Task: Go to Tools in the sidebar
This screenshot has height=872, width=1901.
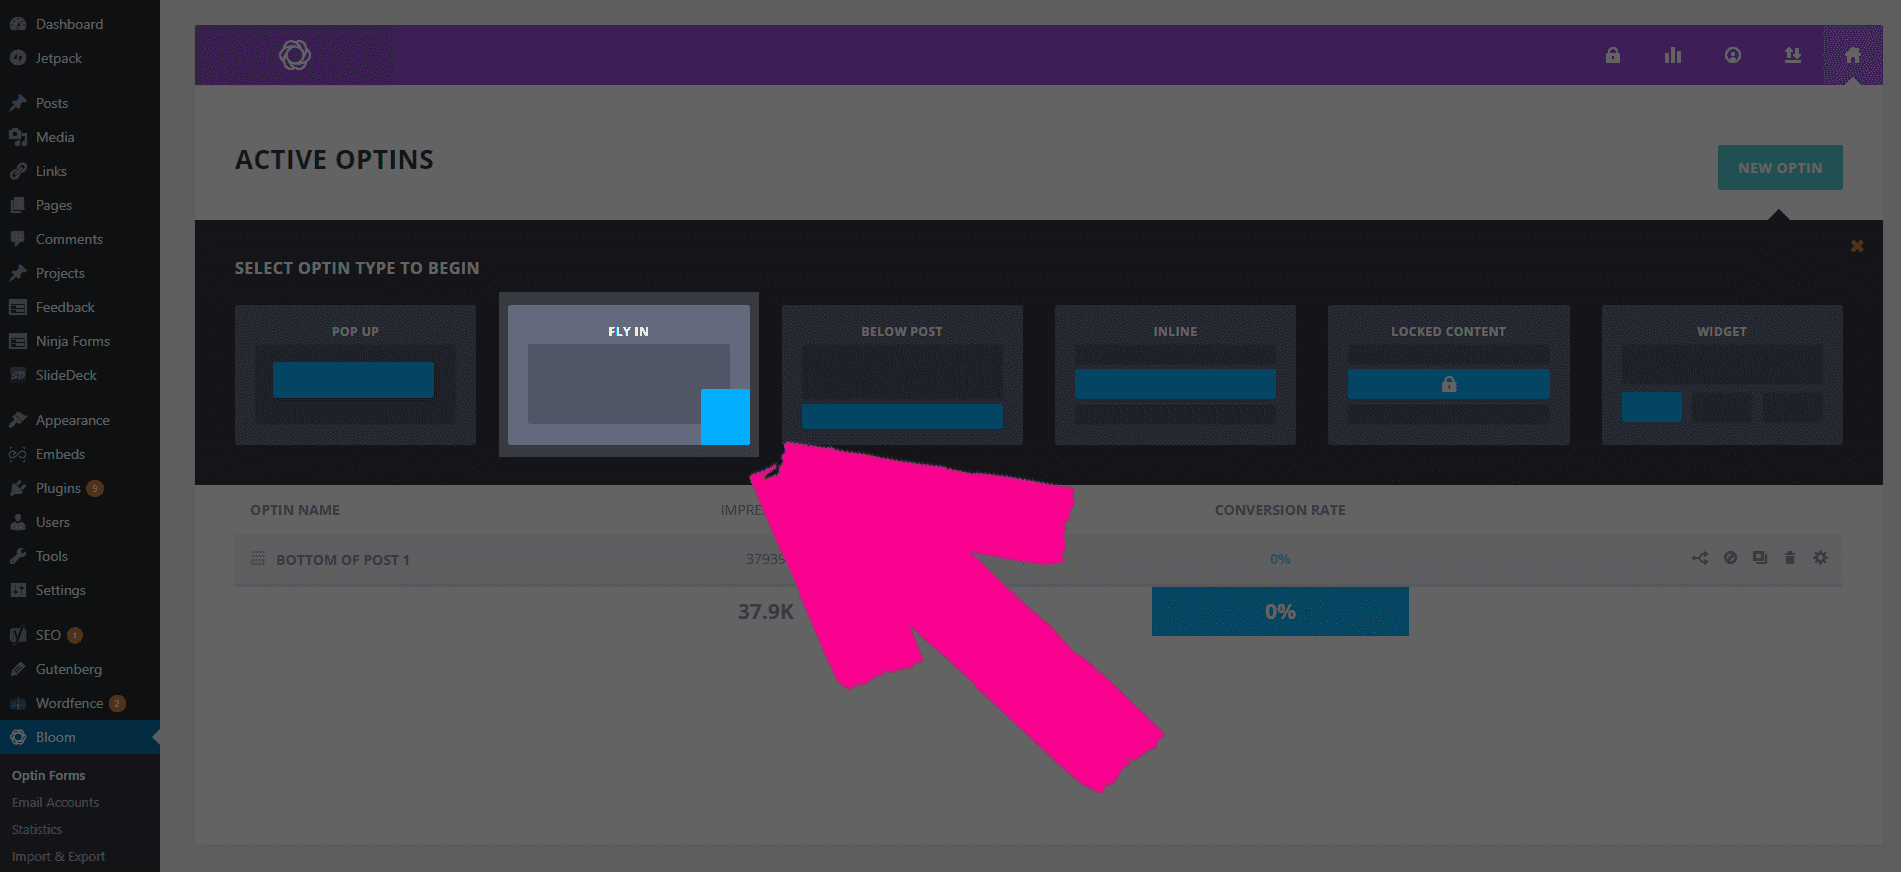Action: [80, 556]
